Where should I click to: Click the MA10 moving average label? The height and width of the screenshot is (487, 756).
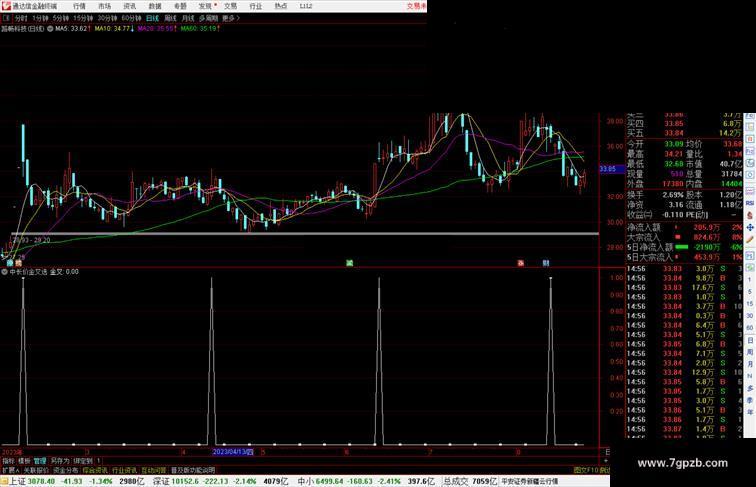pyautogui.click(x=114, y=29)
